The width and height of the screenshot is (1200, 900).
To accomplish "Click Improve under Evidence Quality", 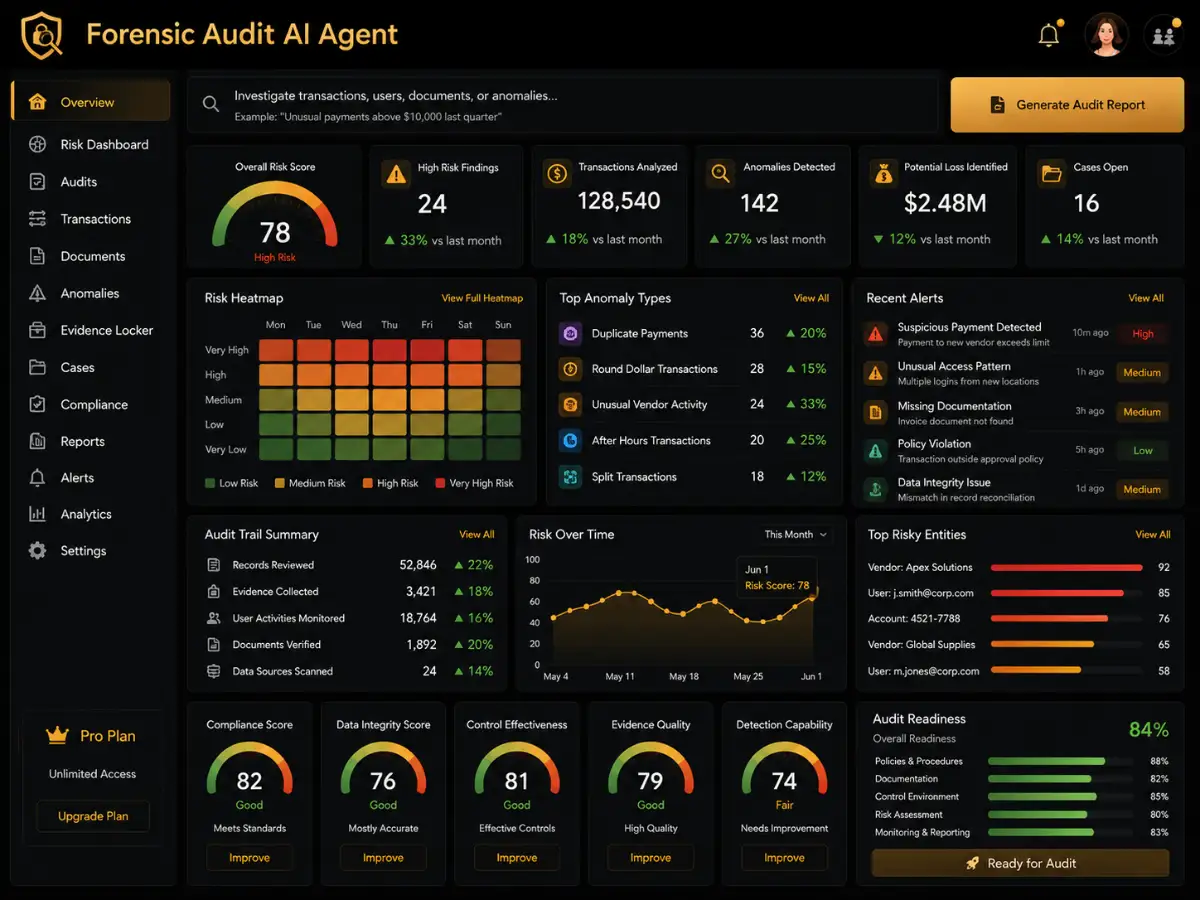I will [x=651, y=858].
